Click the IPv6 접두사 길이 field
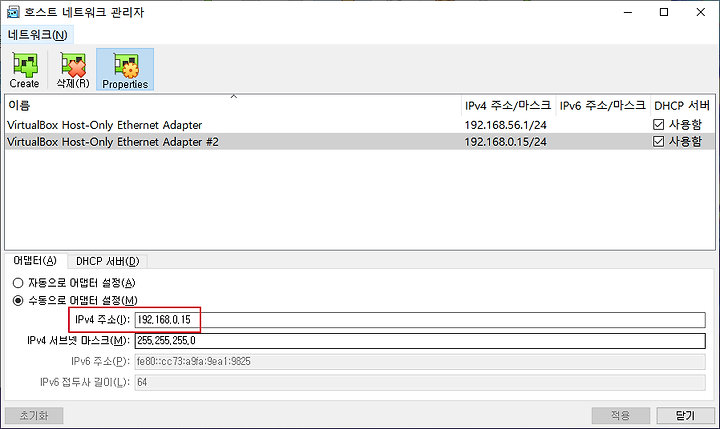 (x=420, y=382)
